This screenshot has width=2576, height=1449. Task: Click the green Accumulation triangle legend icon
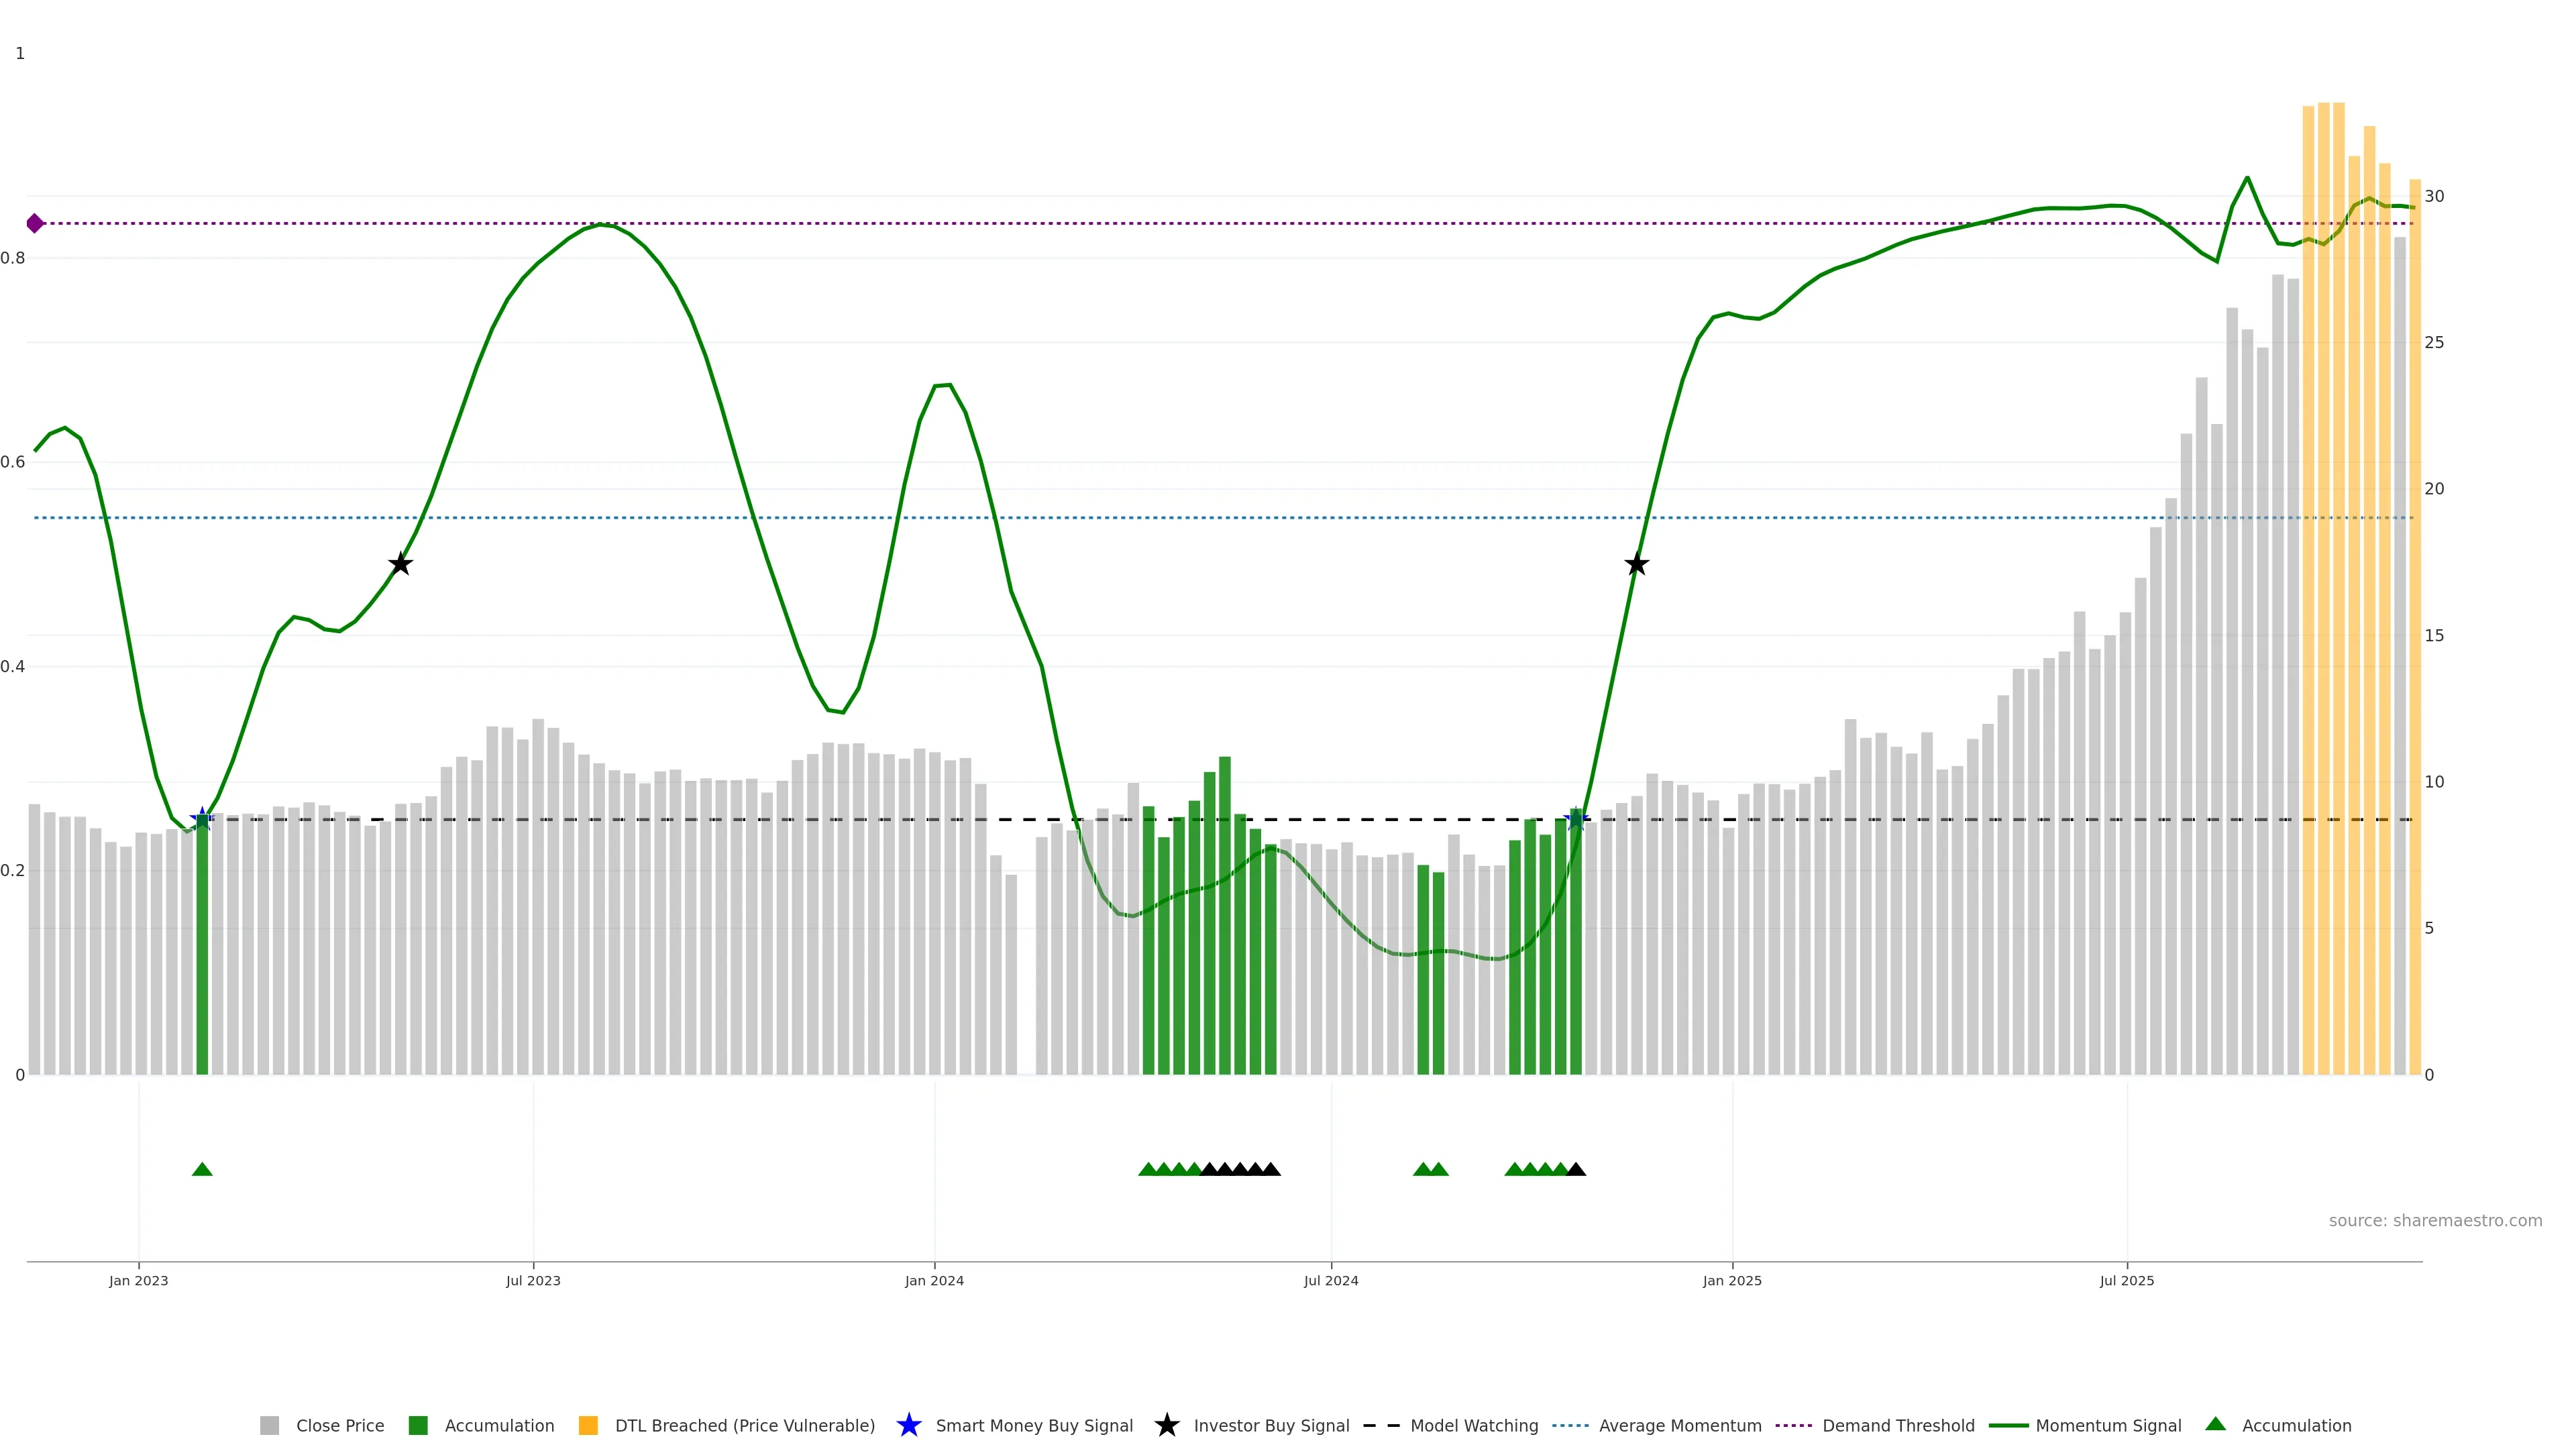coord(2215,1424)
